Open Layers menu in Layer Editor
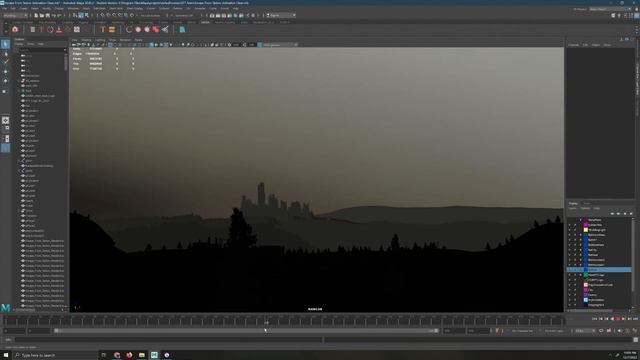 (573, 209)
